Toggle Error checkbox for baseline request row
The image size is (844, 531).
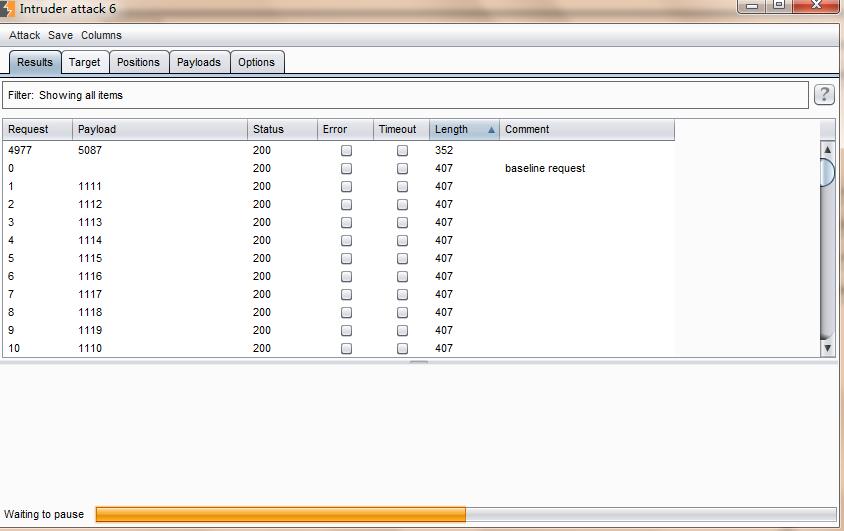tap(347, 168)
